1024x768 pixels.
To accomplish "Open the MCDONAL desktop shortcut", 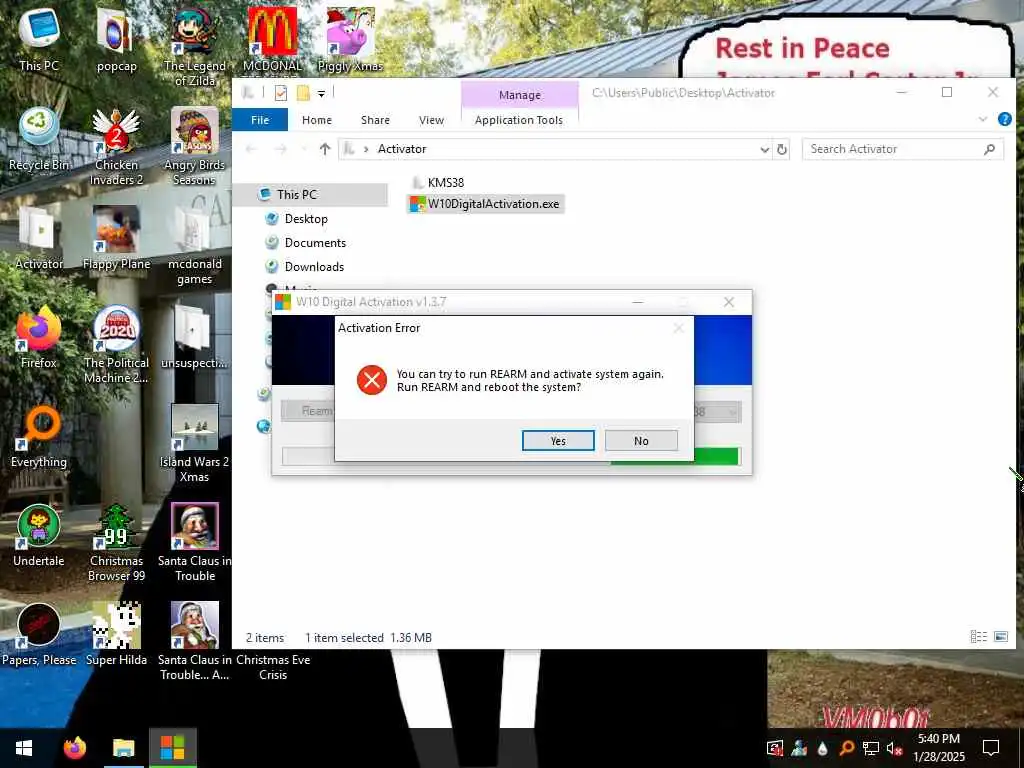I will point(272,39).
